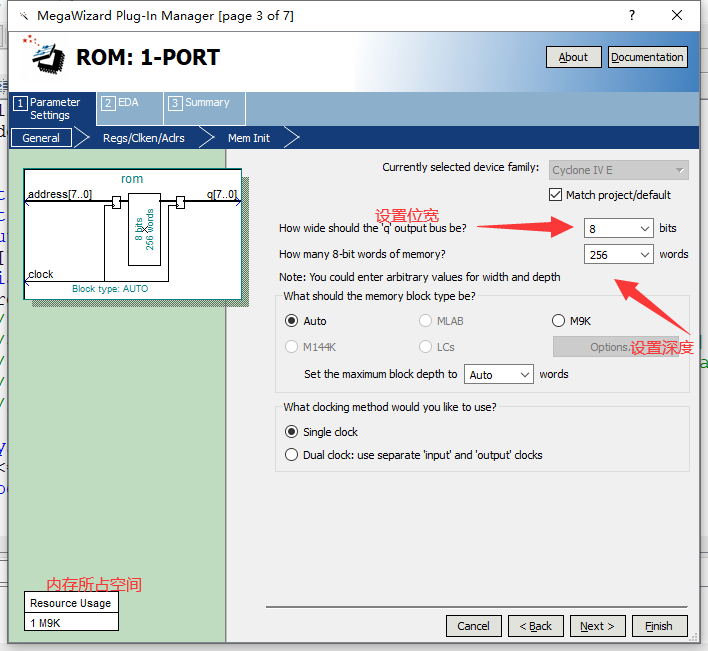708x651 pixels.
Task: Click the q[7..0] output port label
Action: coord(221,194)
